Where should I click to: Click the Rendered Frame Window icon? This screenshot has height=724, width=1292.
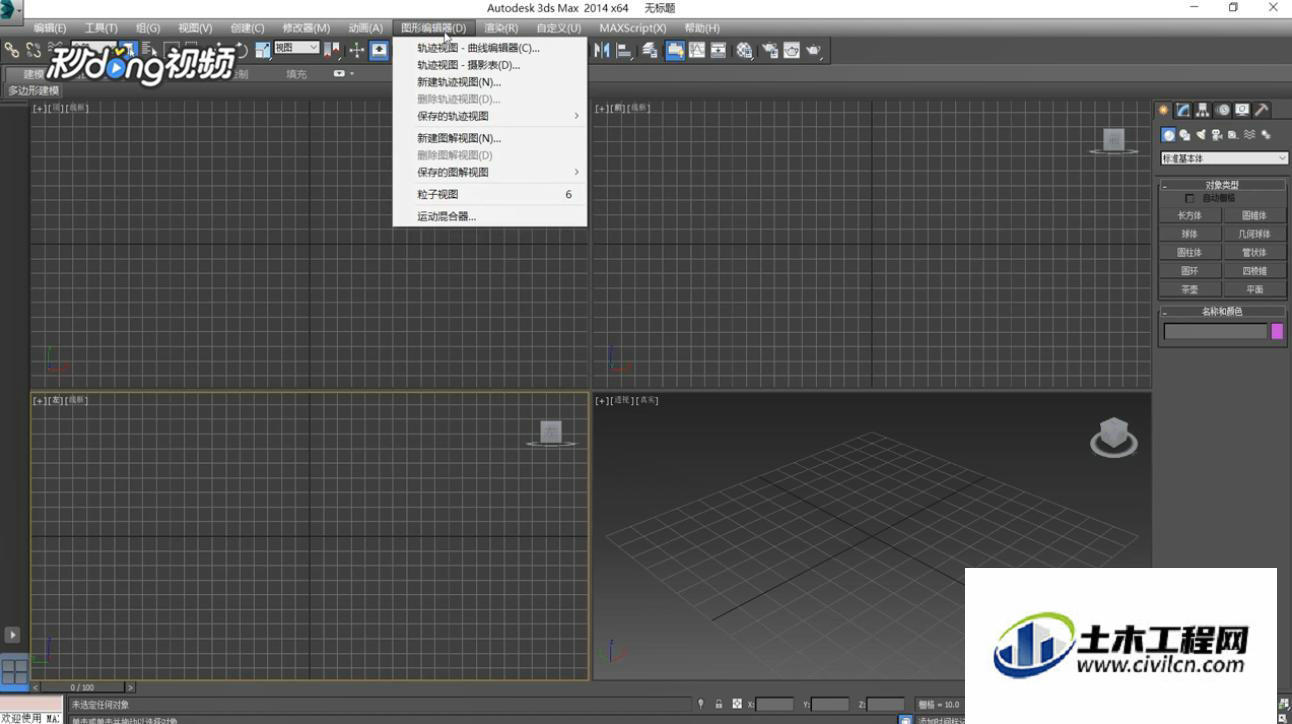coord(791,49)
